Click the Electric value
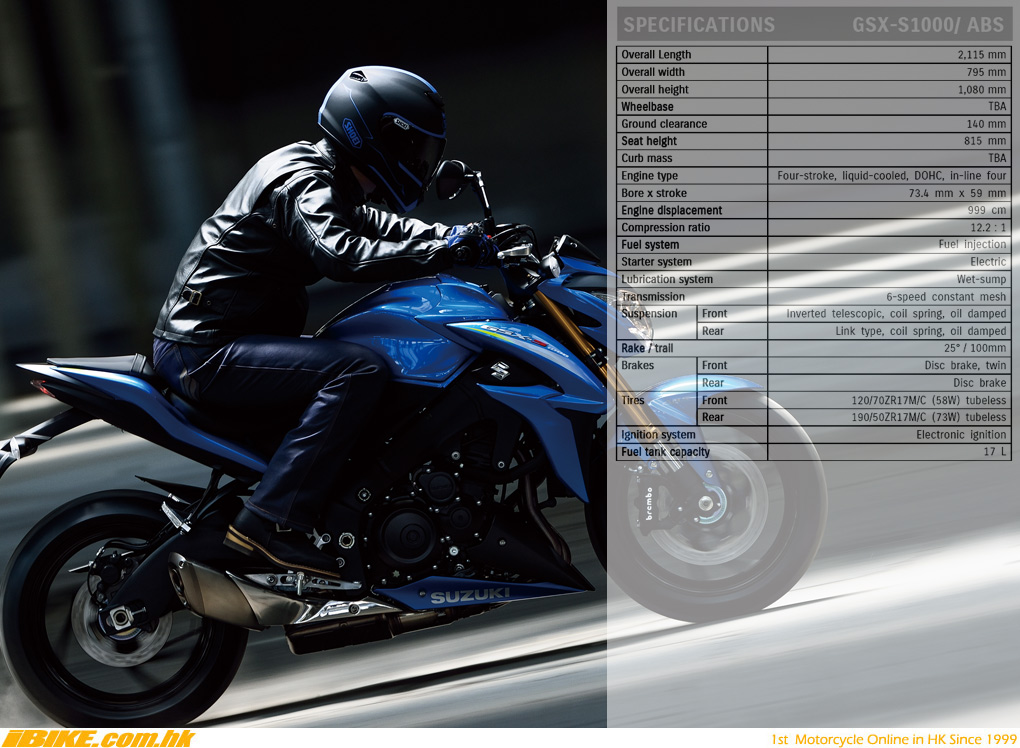The height and width of the screenshot is (748, 1020). (x=988, y=262)
